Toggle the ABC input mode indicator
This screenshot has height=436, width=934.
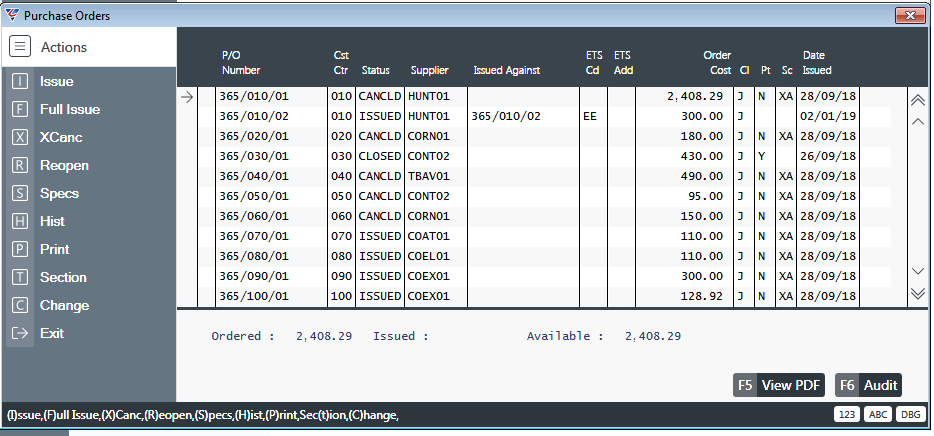click(878, 415)
